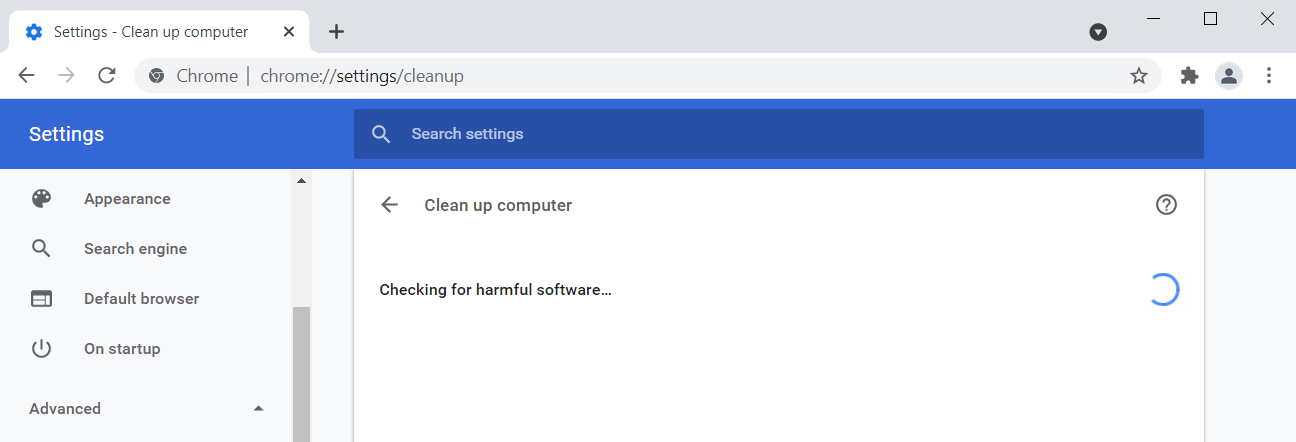This screenshot has height=442, width=1296.
Task: Open the Extensions puzzle icon
Action: click(1189, 76)
